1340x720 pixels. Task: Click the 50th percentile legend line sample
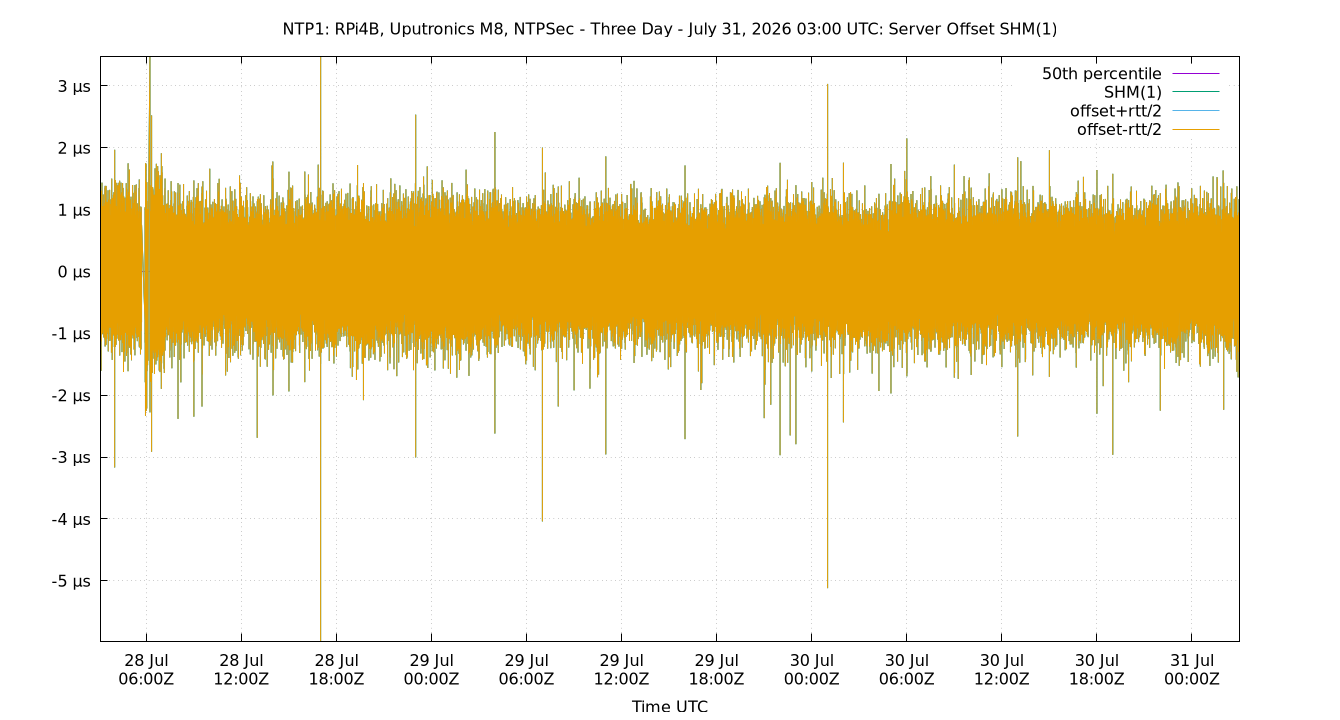[1195, 74]
